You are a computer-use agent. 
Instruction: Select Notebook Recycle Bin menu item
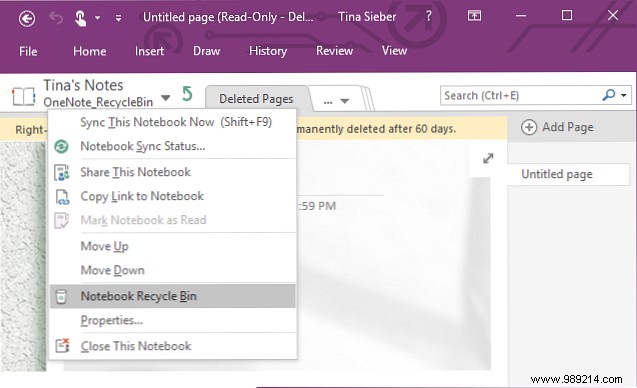point(173,296)
